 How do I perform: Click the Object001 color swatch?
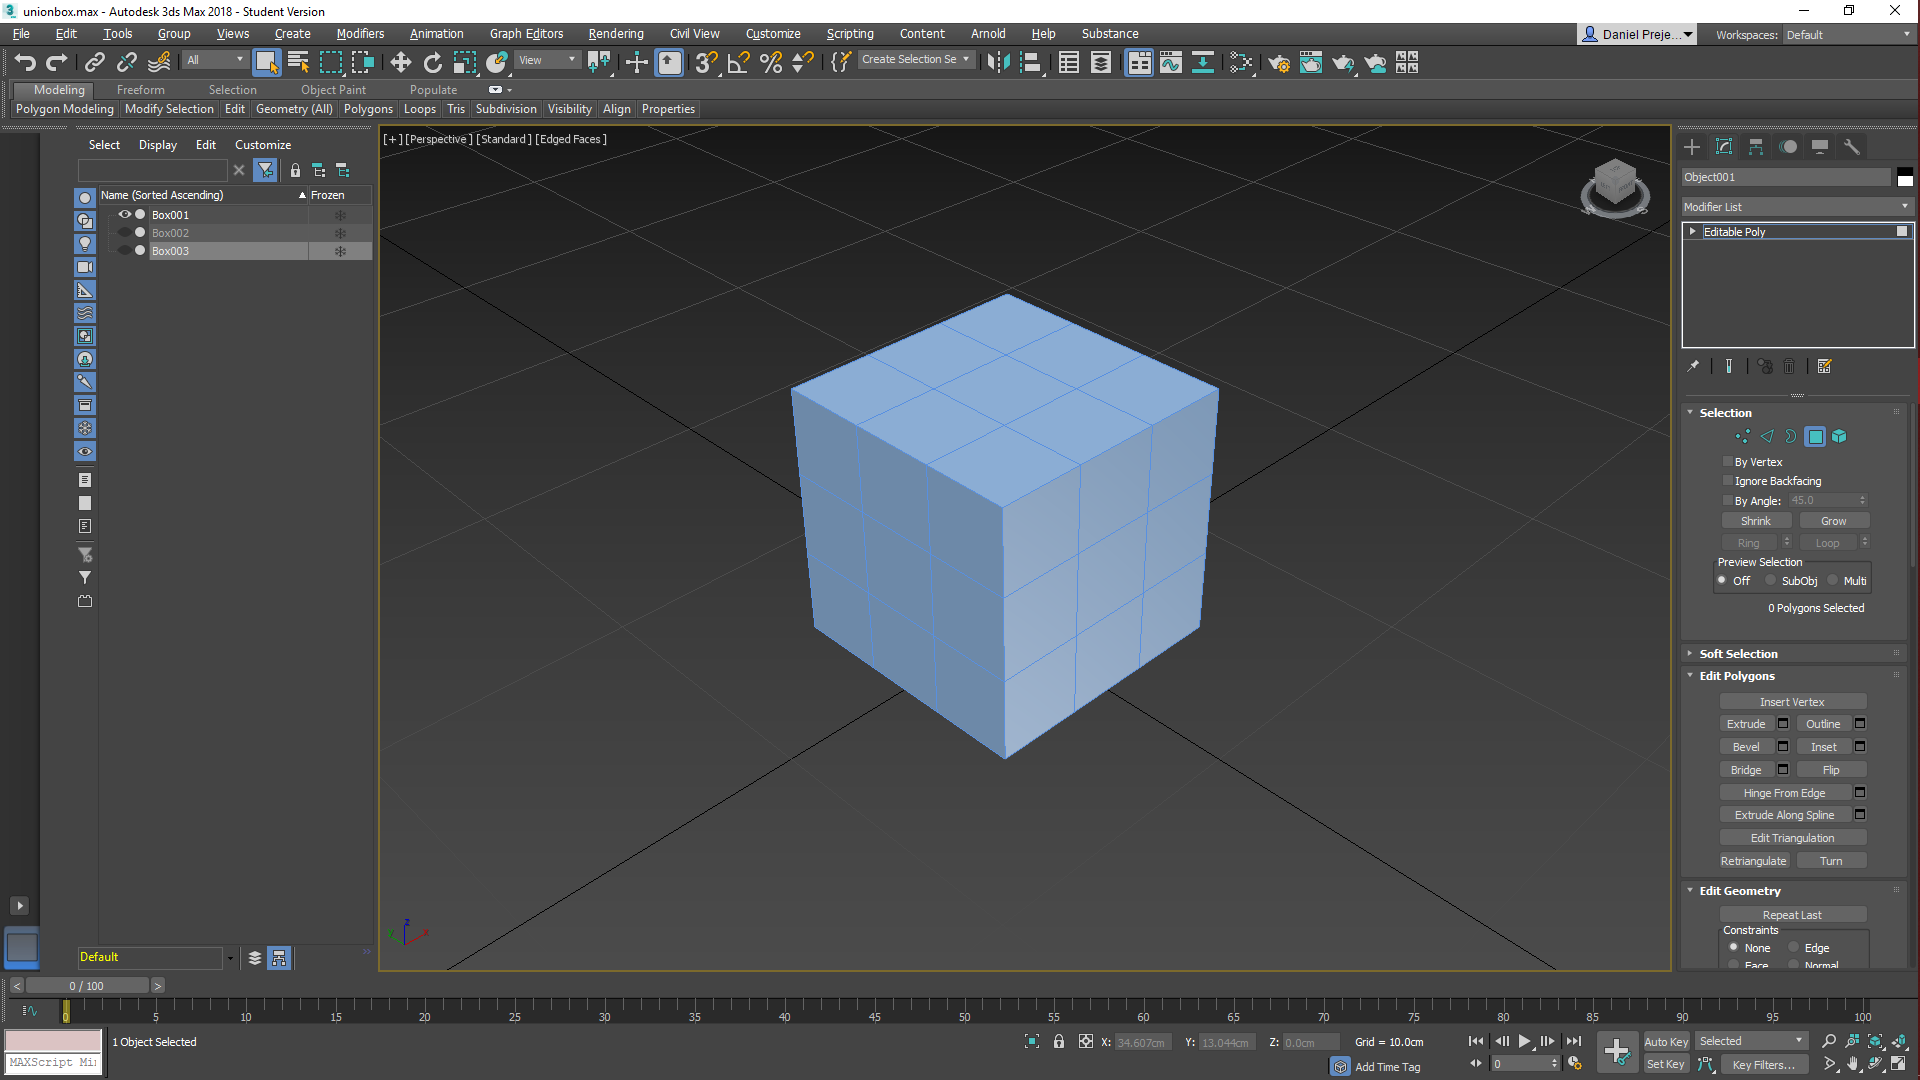tap(1905, 177)
